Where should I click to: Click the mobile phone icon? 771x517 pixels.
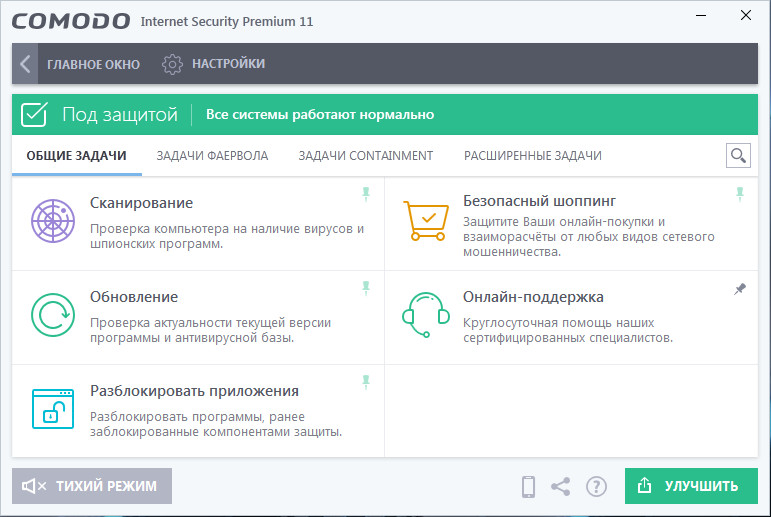[x=529, y=487]
